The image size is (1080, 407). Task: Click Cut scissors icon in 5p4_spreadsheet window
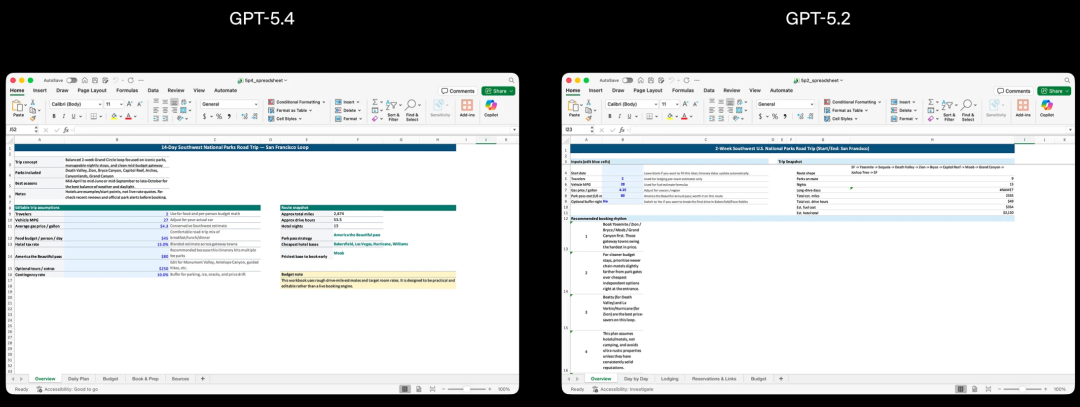tap(32, 103)
